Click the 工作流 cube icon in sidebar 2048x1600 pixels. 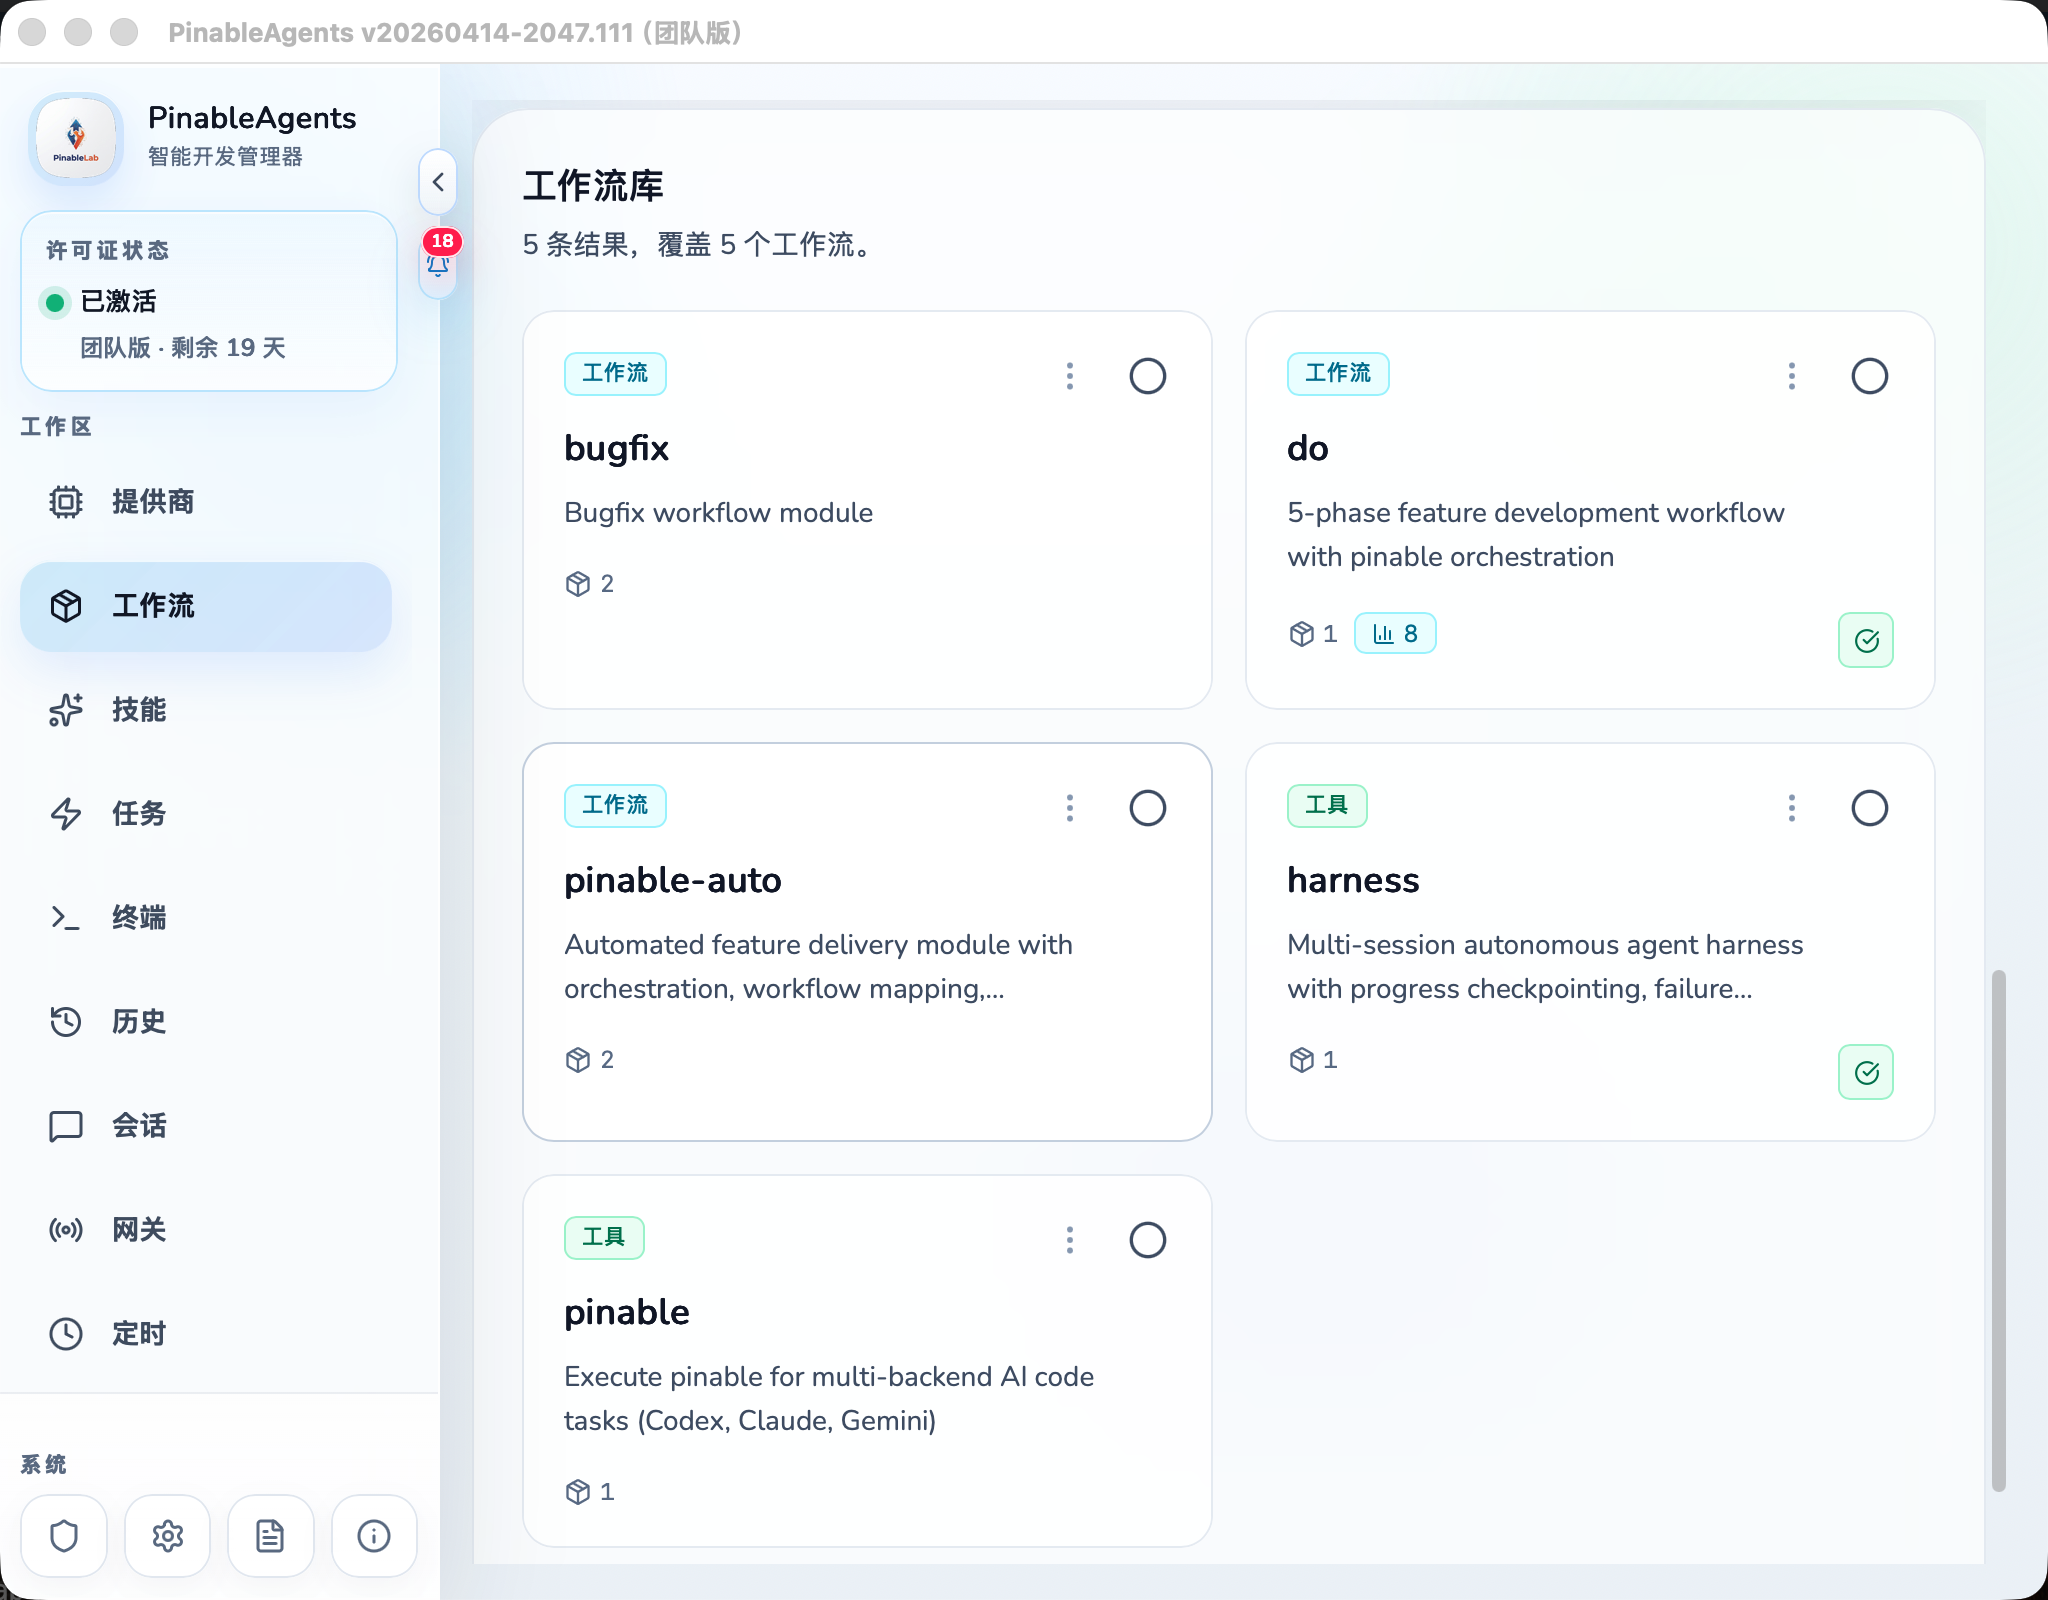pos(66,606)
